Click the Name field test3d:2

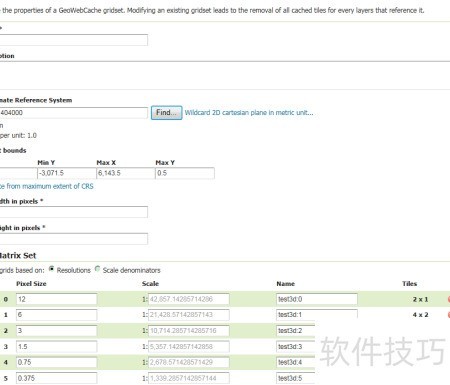[296, 331]
